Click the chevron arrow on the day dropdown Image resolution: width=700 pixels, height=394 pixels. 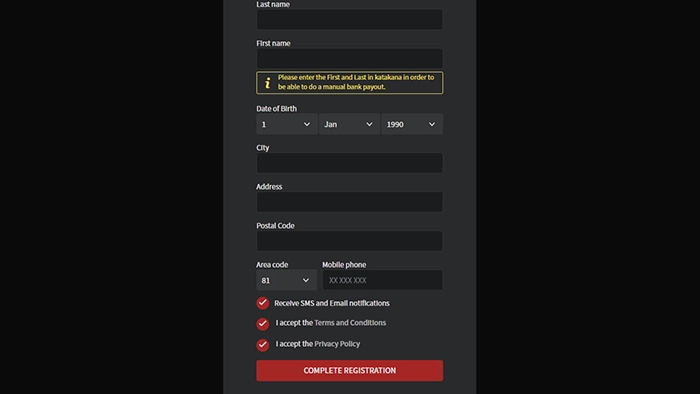[307, 124]
